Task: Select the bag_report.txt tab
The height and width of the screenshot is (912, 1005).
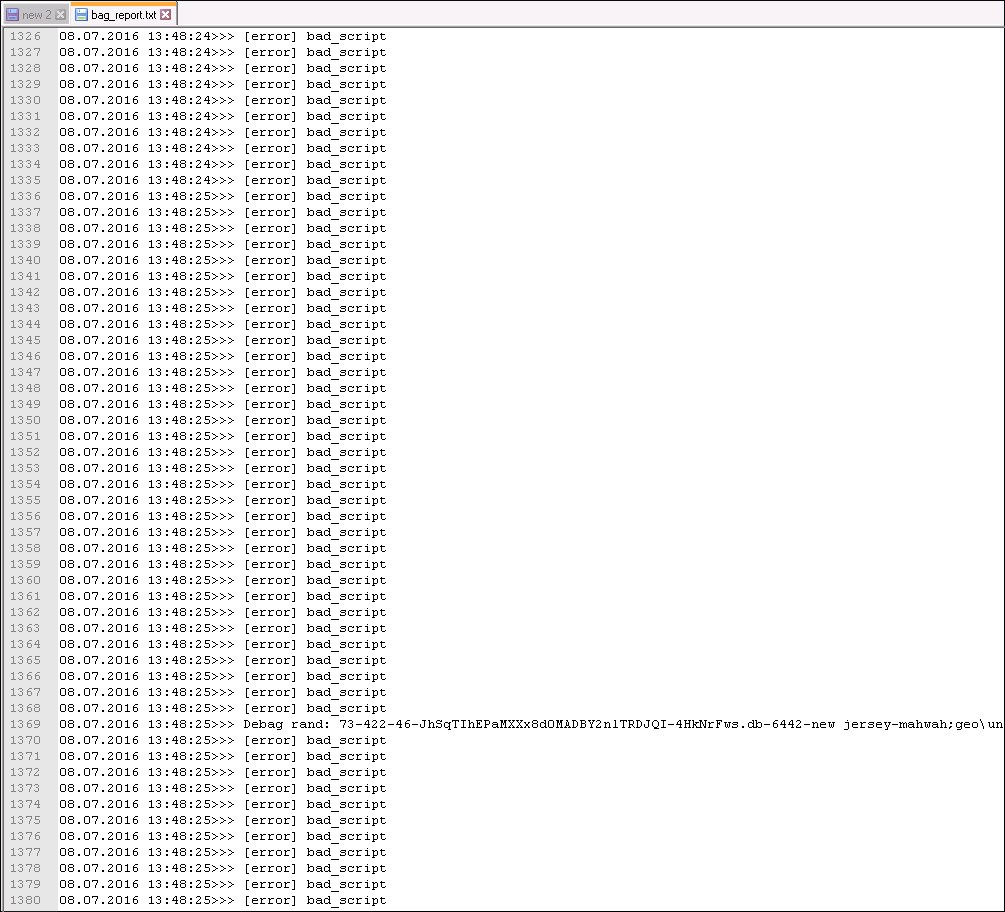Action: pos(123,14)
